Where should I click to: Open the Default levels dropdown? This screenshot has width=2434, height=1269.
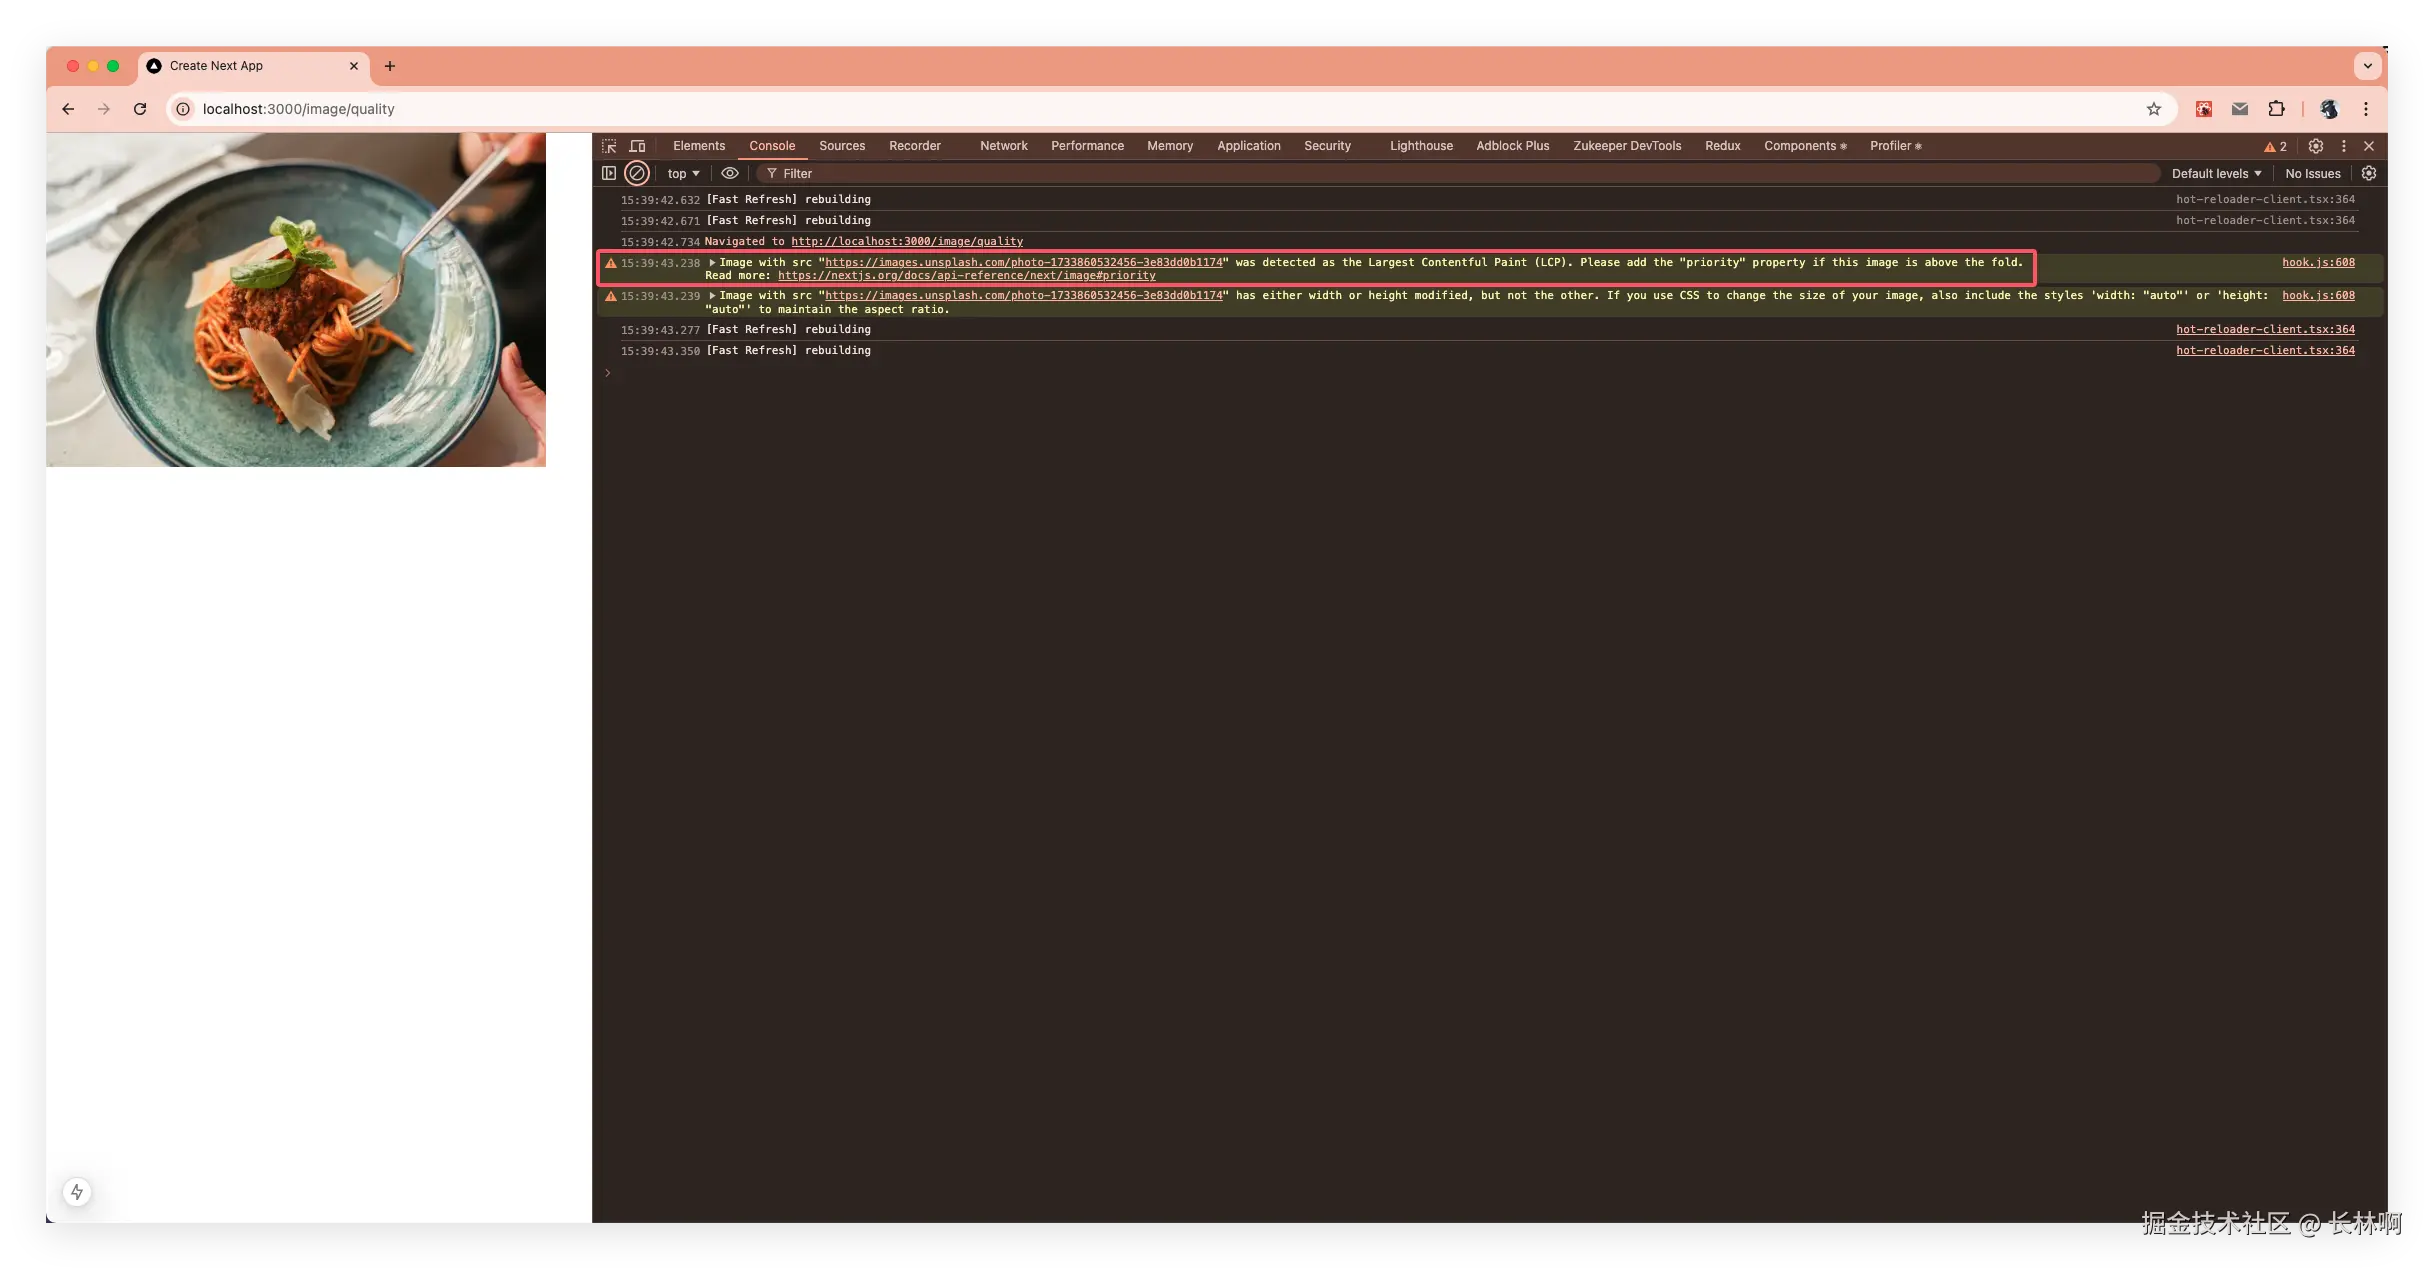point(2216,173)
